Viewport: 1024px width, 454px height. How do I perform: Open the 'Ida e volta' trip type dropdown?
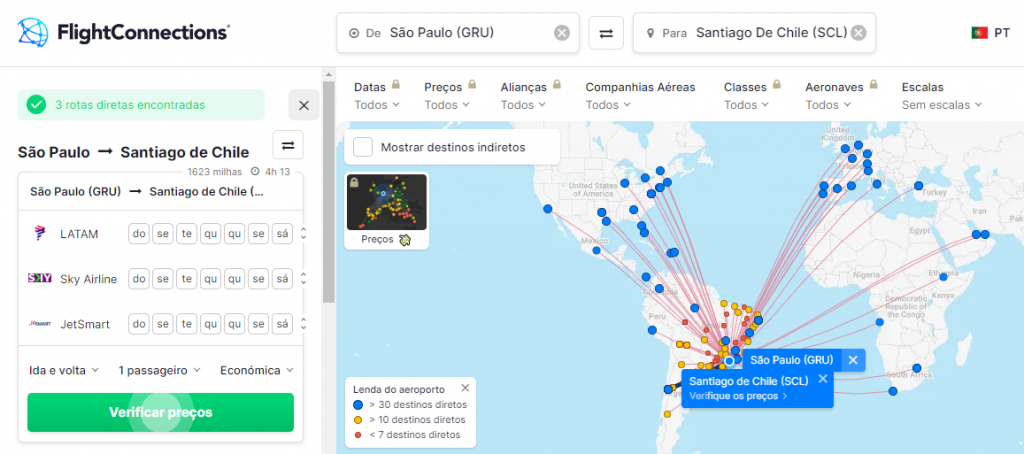64,370
